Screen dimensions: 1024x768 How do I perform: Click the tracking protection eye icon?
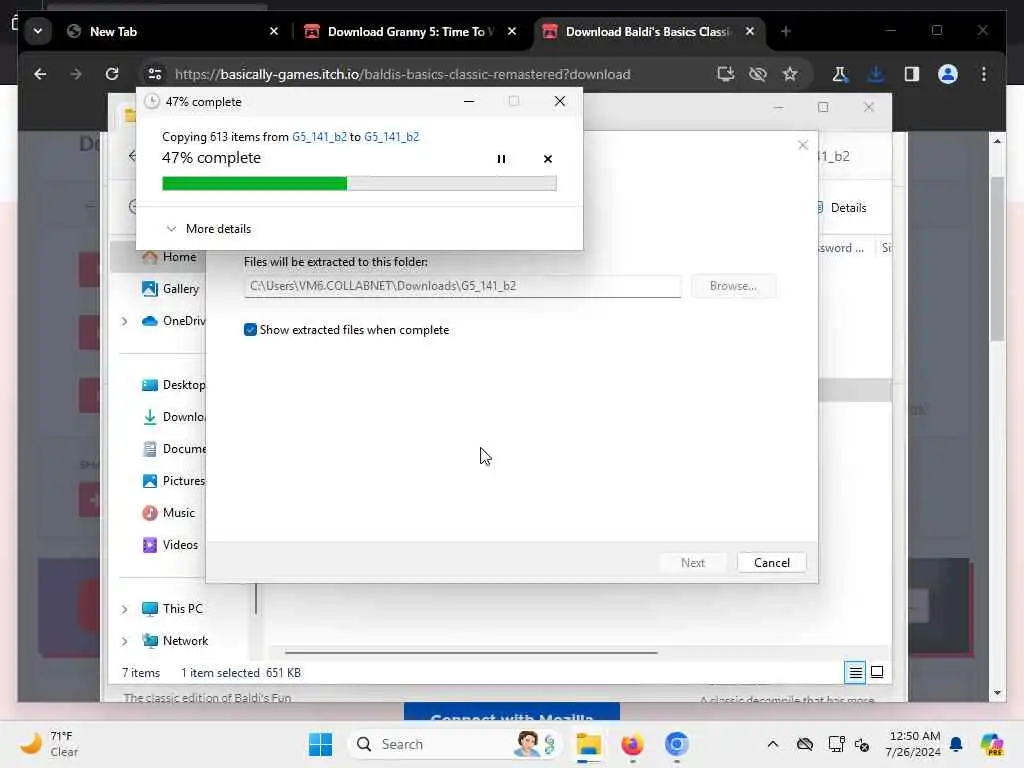(x=758, y=74)
